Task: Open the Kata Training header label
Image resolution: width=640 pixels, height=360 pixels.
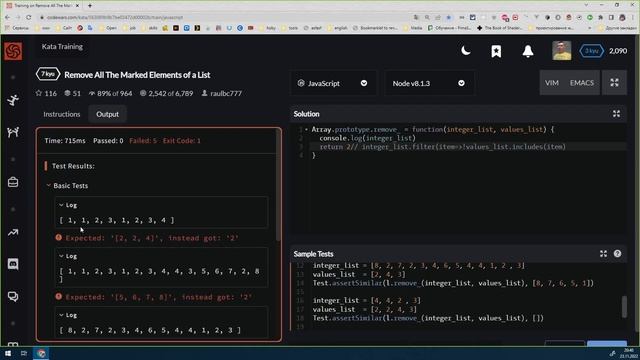Action: pos(62,47)
